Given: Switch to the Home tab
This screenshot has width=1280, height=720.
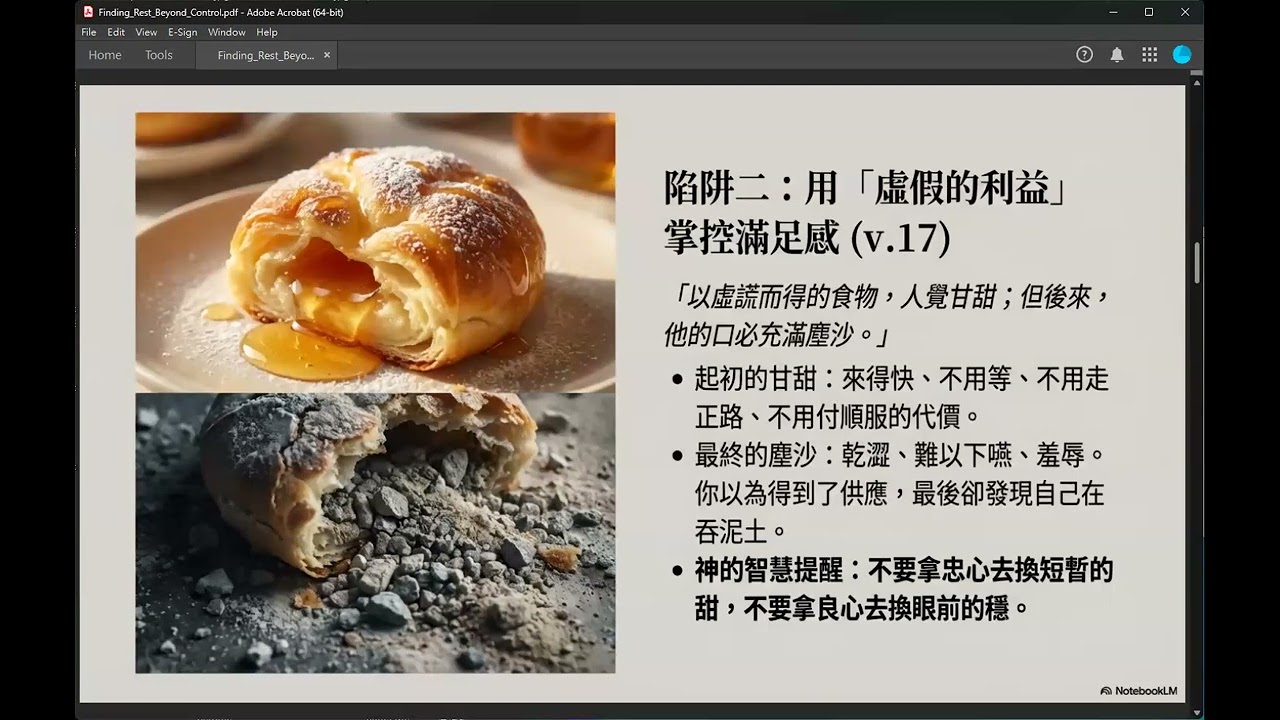Looking at the screenshot, I should pyautogui.click(x=105, y=55).
